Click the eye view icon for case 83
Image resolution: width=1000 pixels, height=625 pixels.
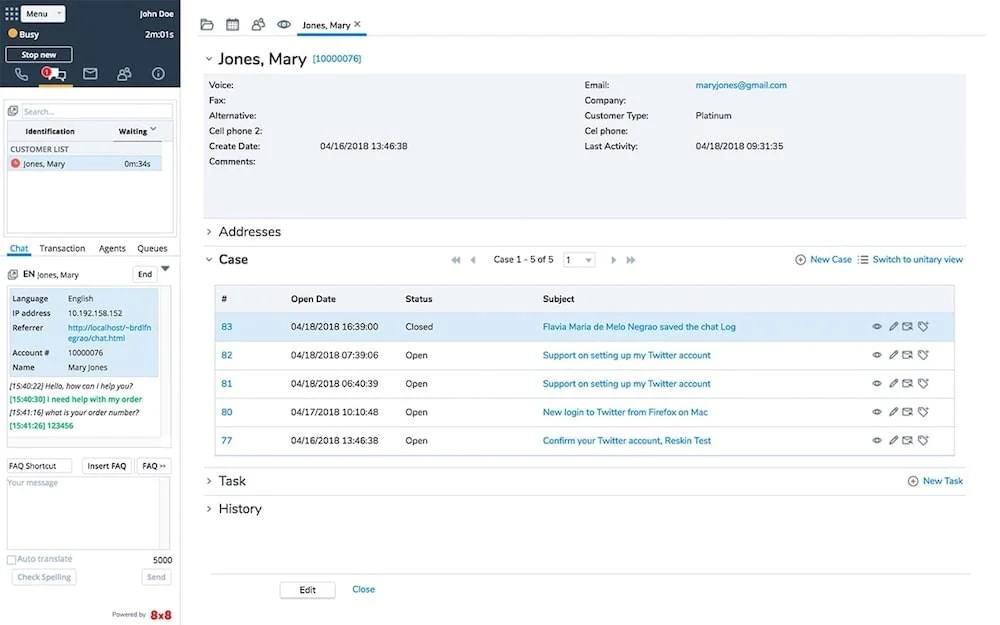tap(877, 326)
